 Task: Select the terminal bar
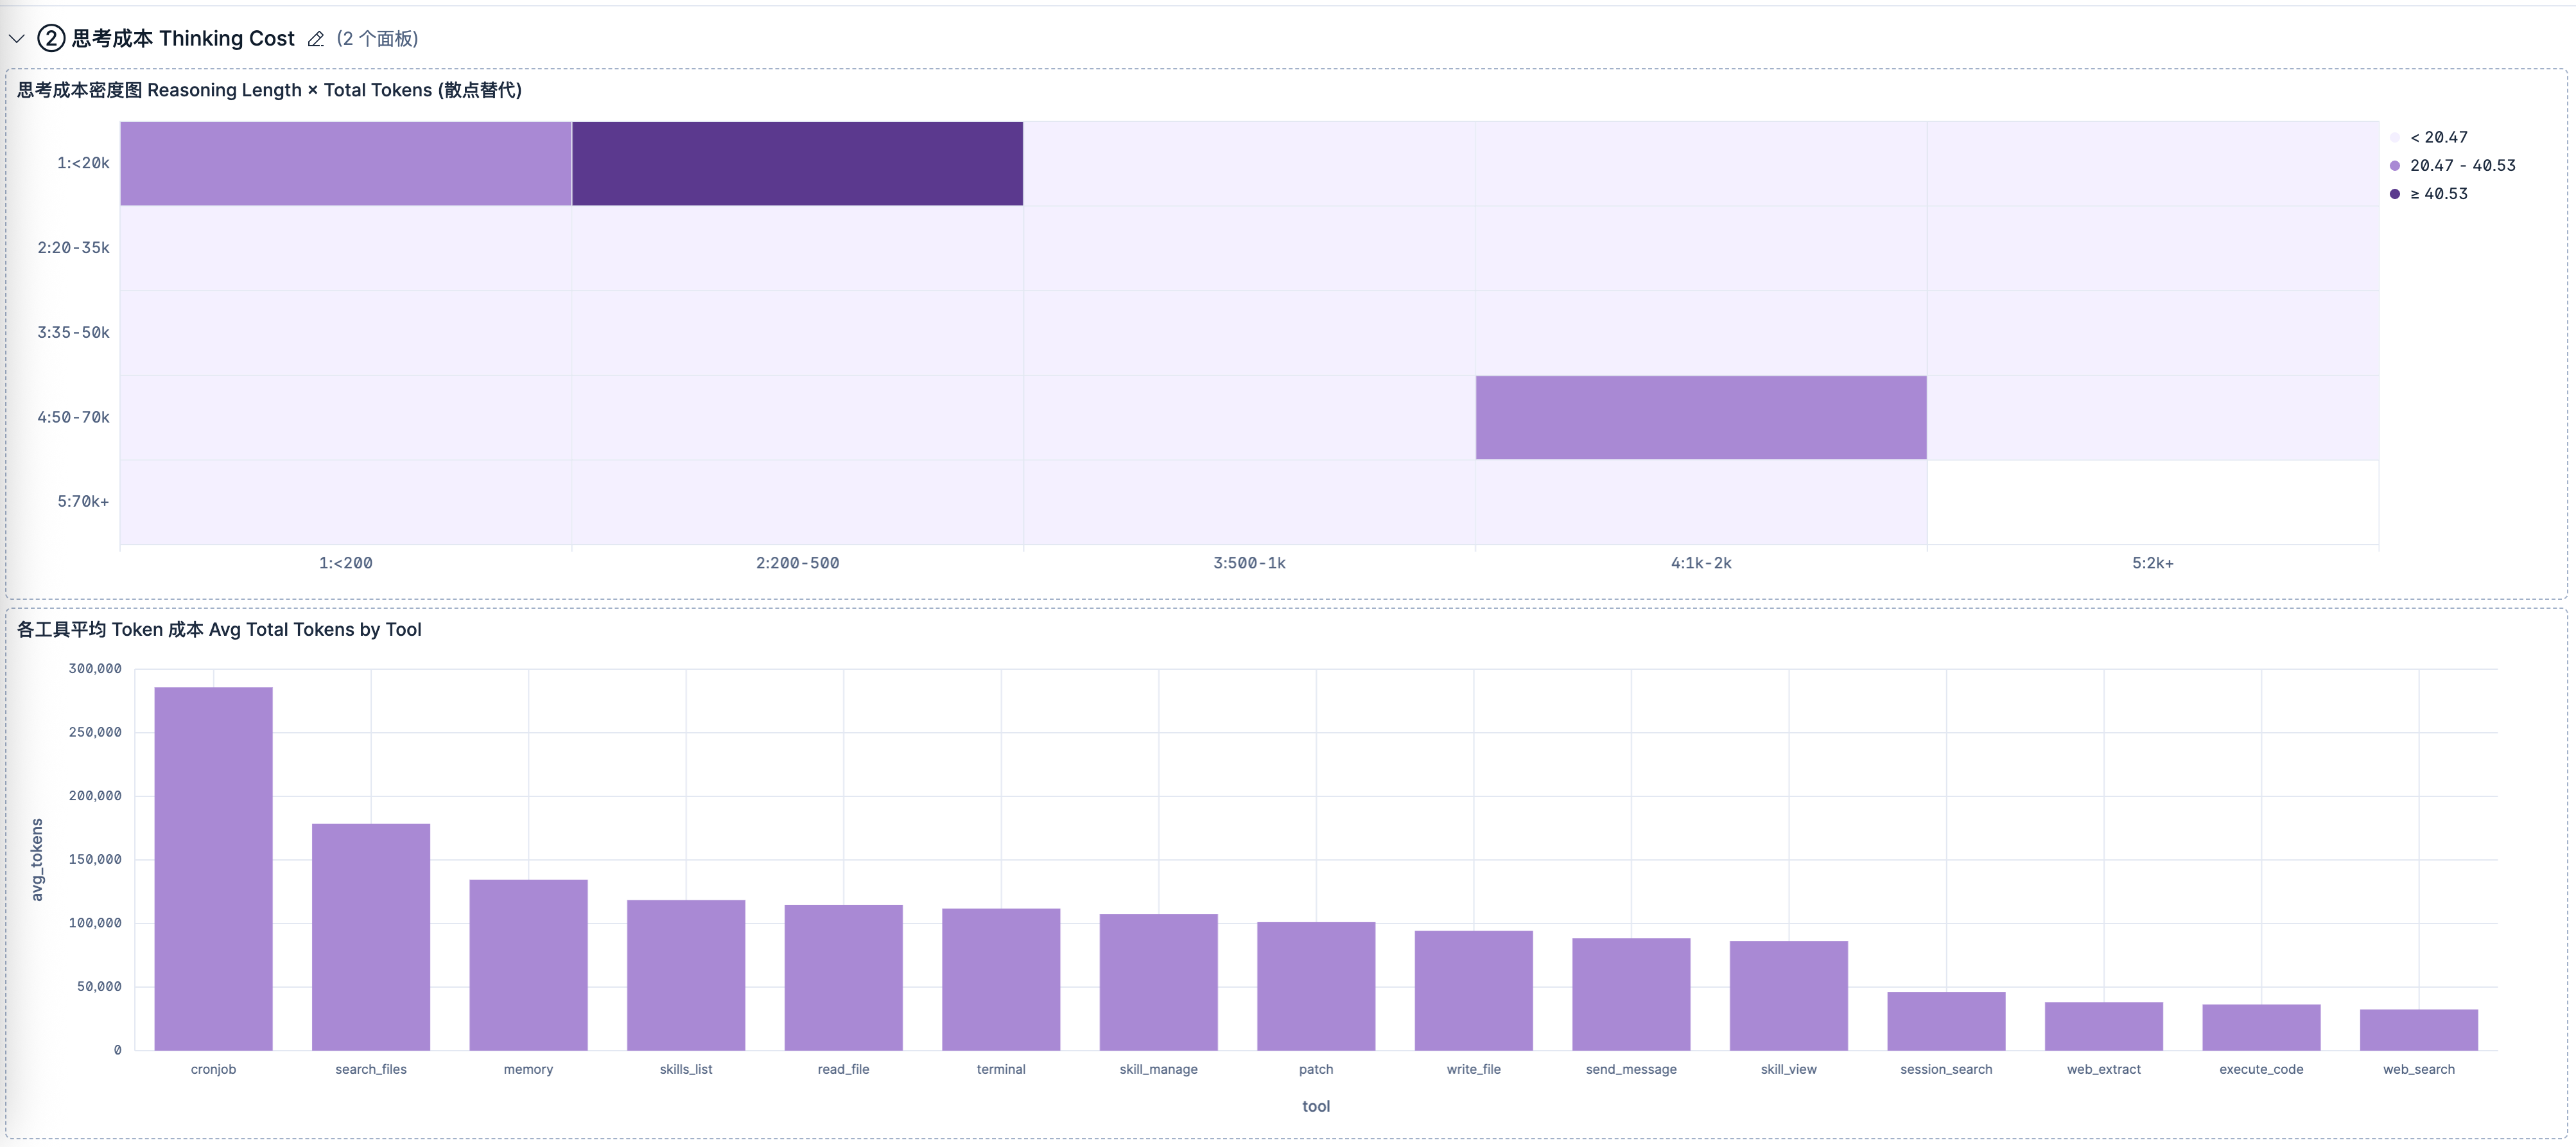pyautogui.click(x=1001, y=979)
